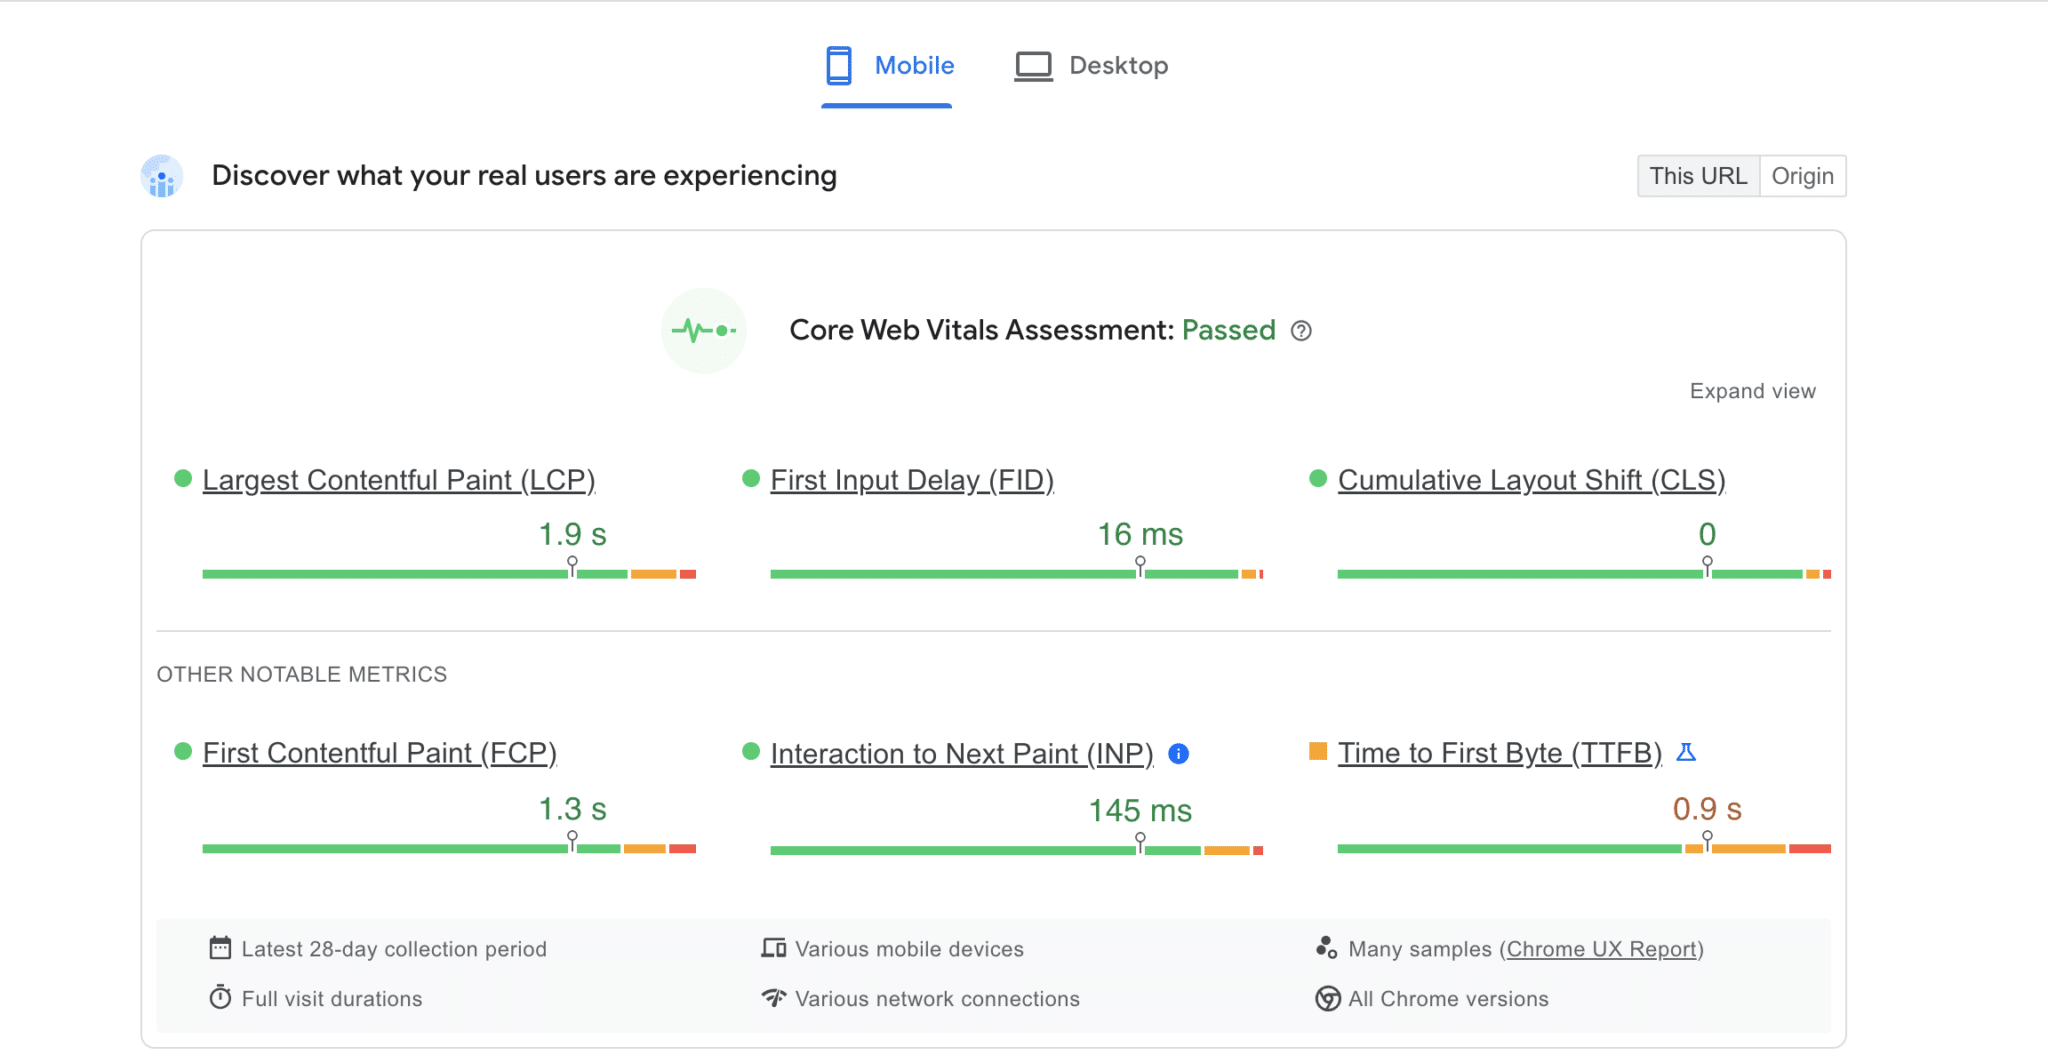
Task: Select the Mobile phone icon tab
Action: (x=838, y=64)
